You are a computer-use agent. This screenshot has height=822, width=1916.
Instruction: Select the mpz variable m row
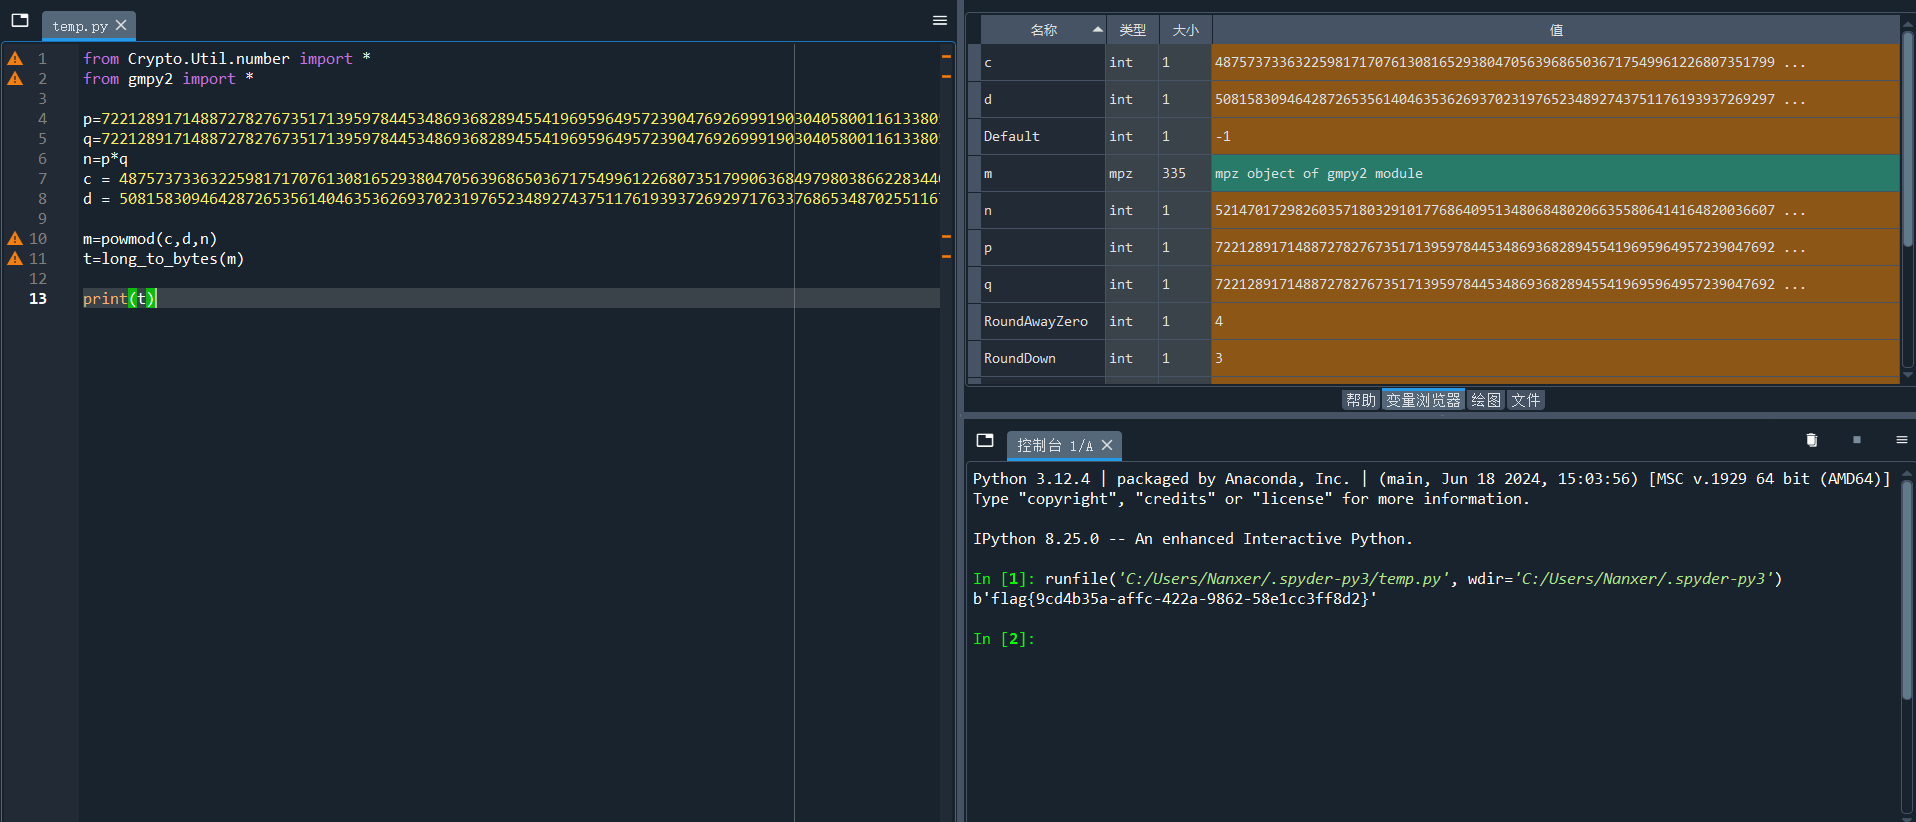pyautogui.click(x=1040, y=173)
